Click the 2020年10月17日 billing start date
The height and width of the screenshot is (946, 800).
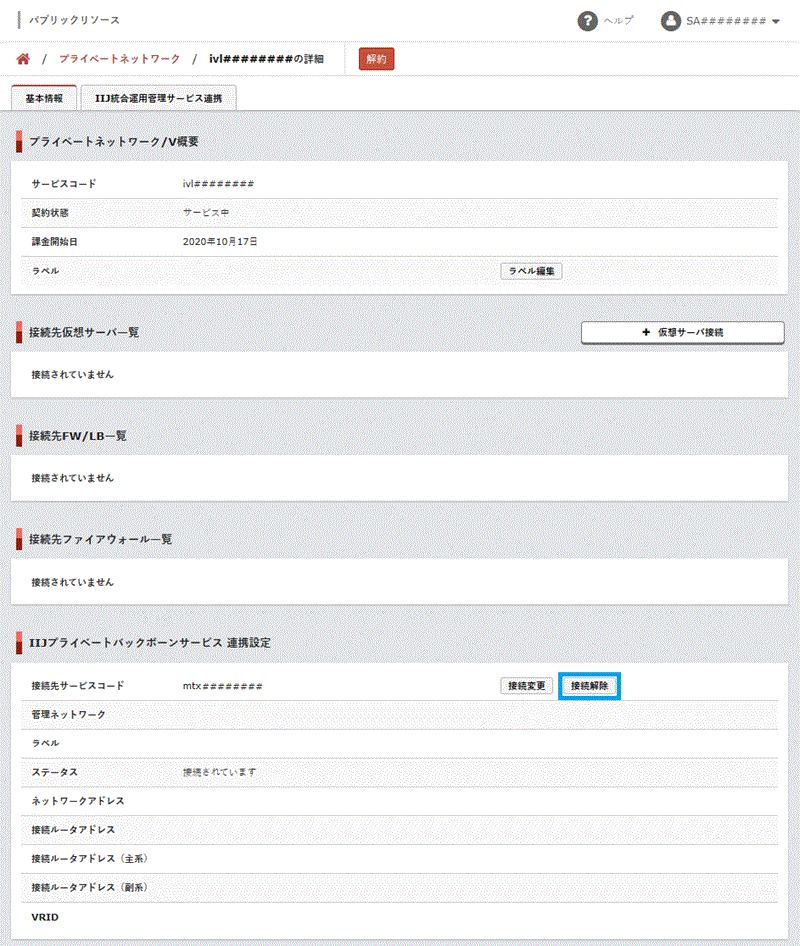220,242
